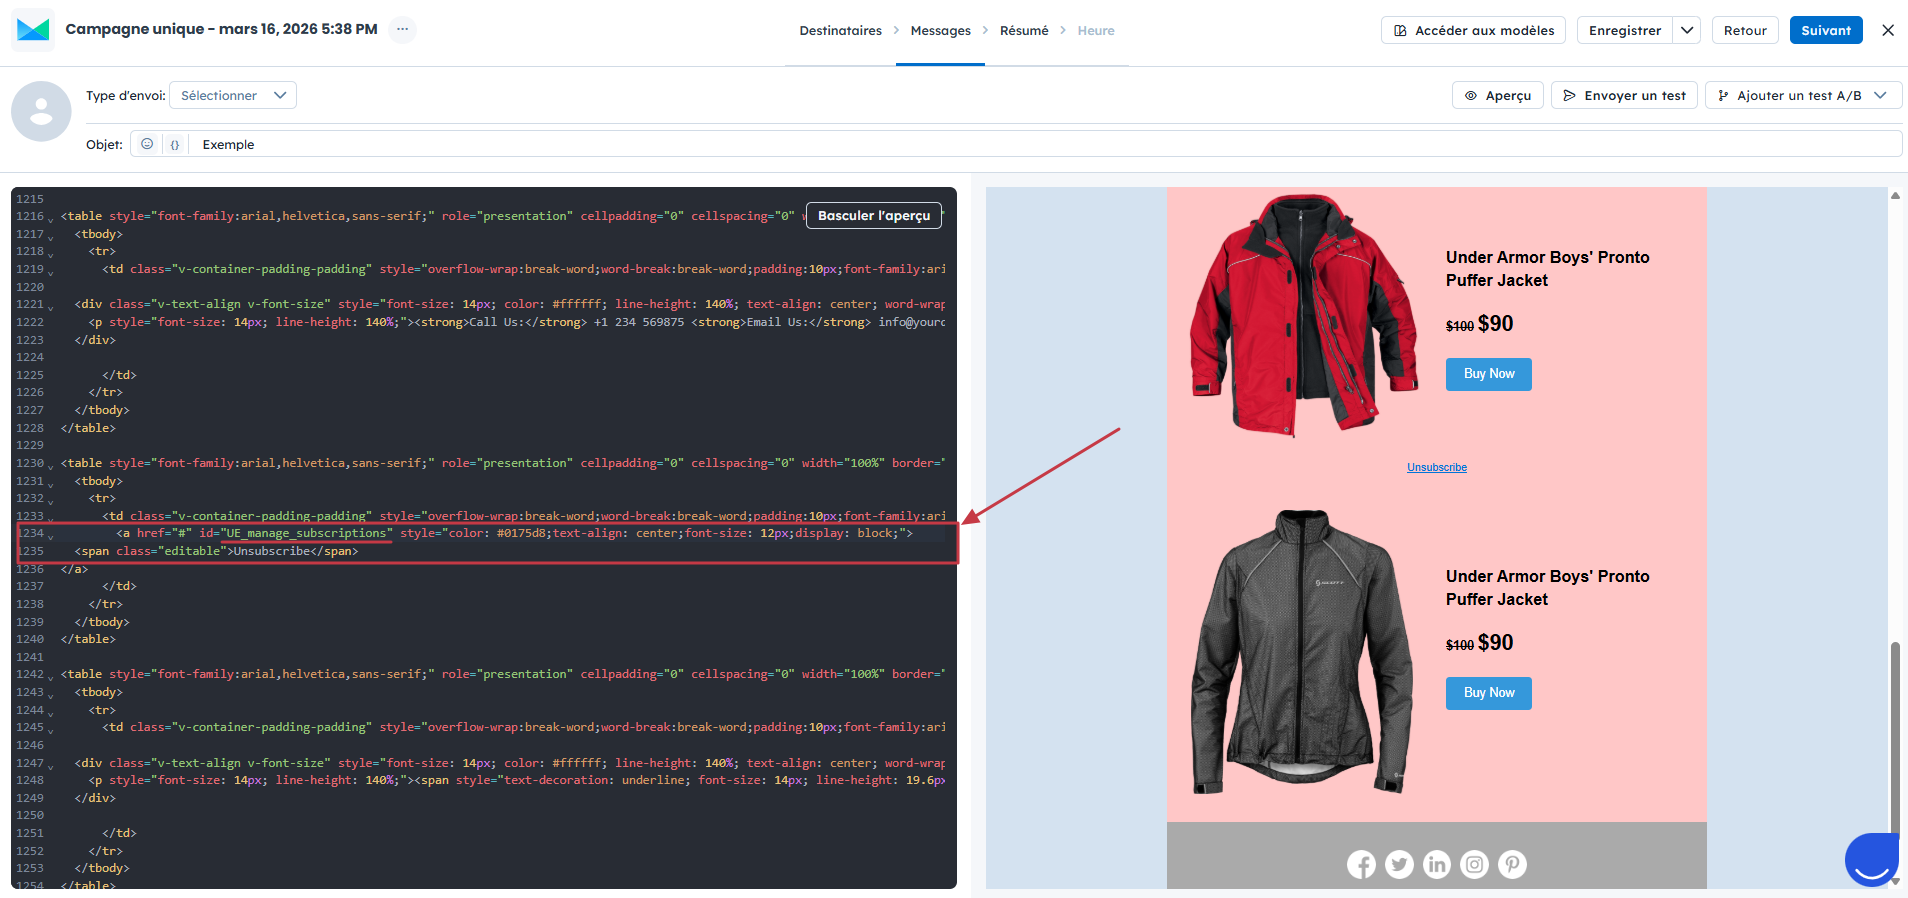Click the preview scrollbar's up arrow
1908x898 pixels.
coord(1895,196)
